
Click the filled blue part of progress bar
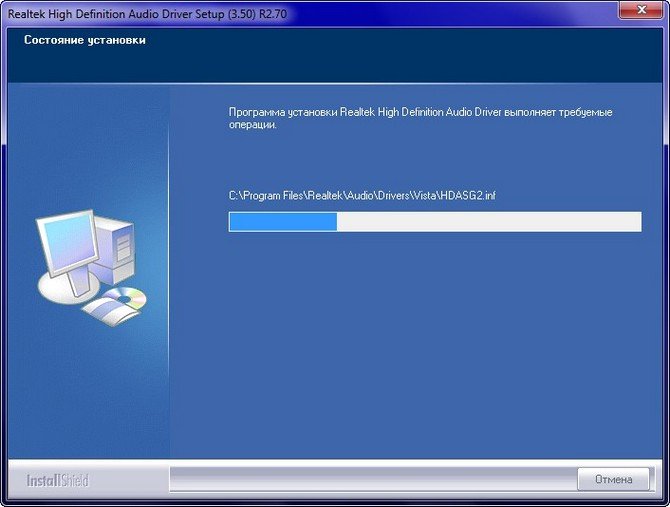tap(283, 222)
